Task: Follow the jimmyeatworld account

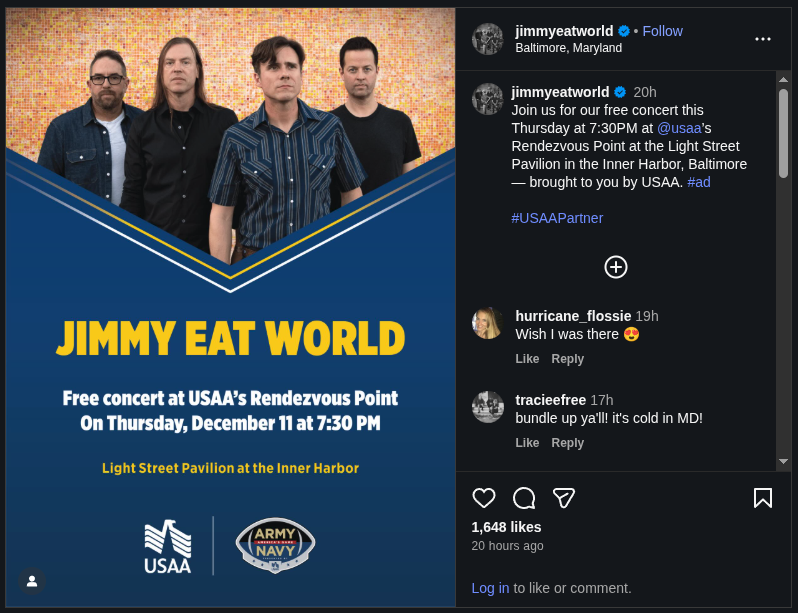Action: [x=662, y=31]
